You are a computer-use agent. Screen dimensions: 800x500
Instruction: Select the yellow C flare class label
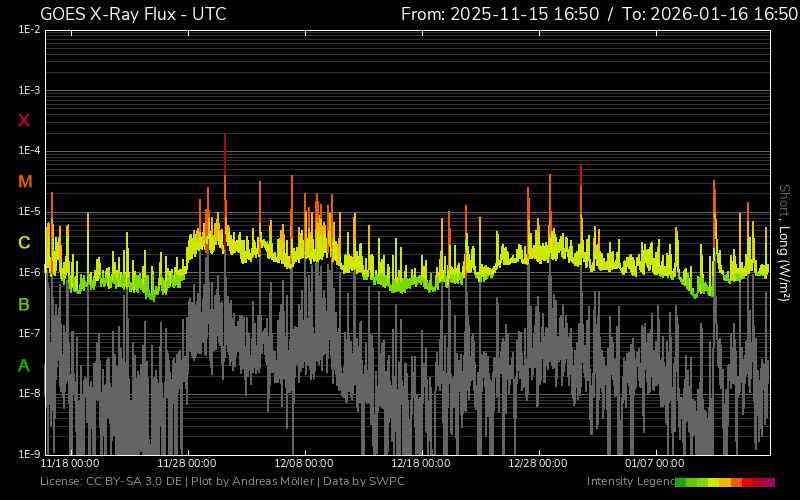pyautogui.click(x=24, y=243)
